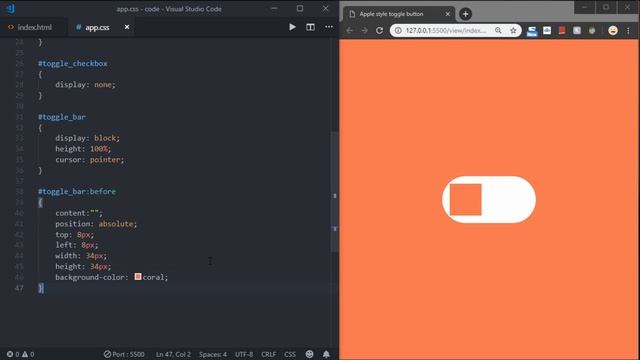
Task: Click the feedback smiley icon in status bar
Action: [x=309, y=354]
